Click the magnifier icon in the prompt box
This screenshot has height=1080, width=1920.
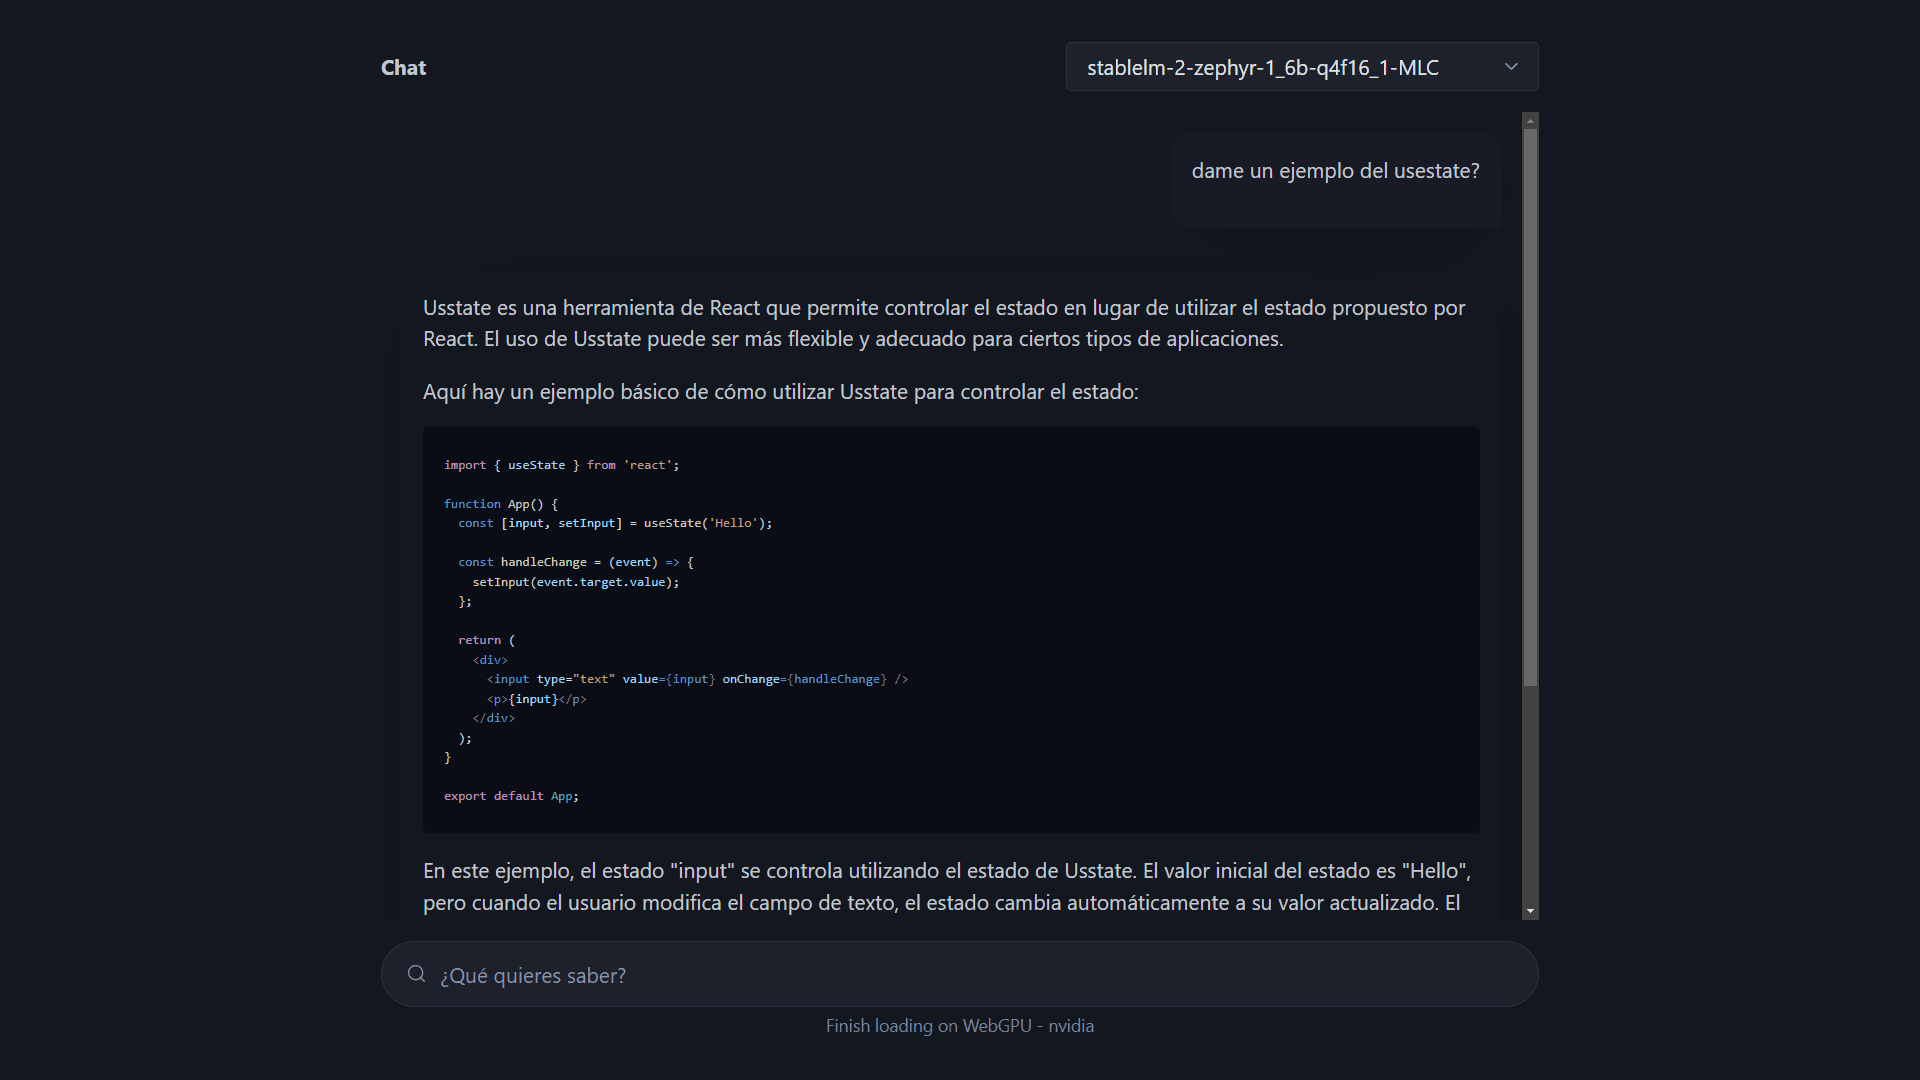pos(416,974)
